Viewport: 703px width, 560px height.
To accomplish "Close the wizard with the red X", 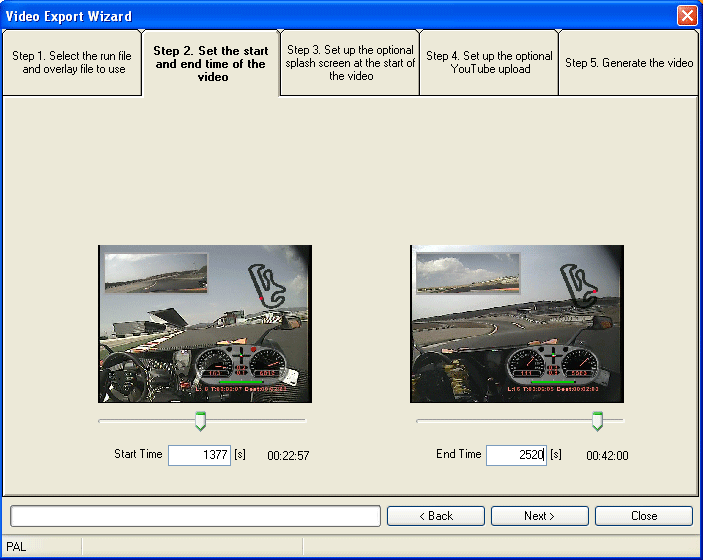I will [x=686, y=16].
